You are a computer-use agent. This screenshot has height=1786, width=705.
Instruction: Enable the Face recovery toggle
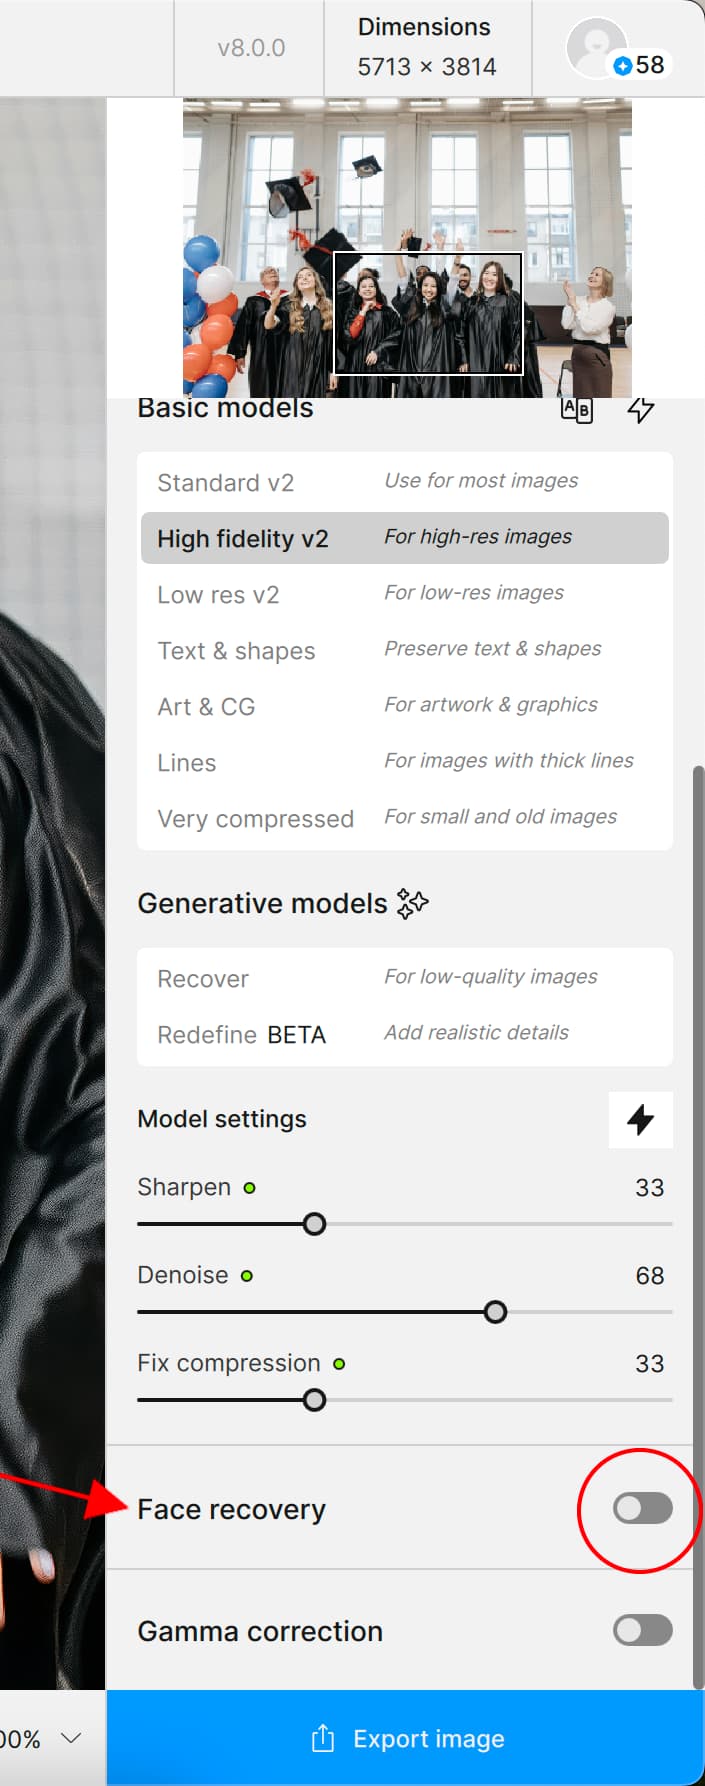pyautogui.click(x=642, y=1508)
